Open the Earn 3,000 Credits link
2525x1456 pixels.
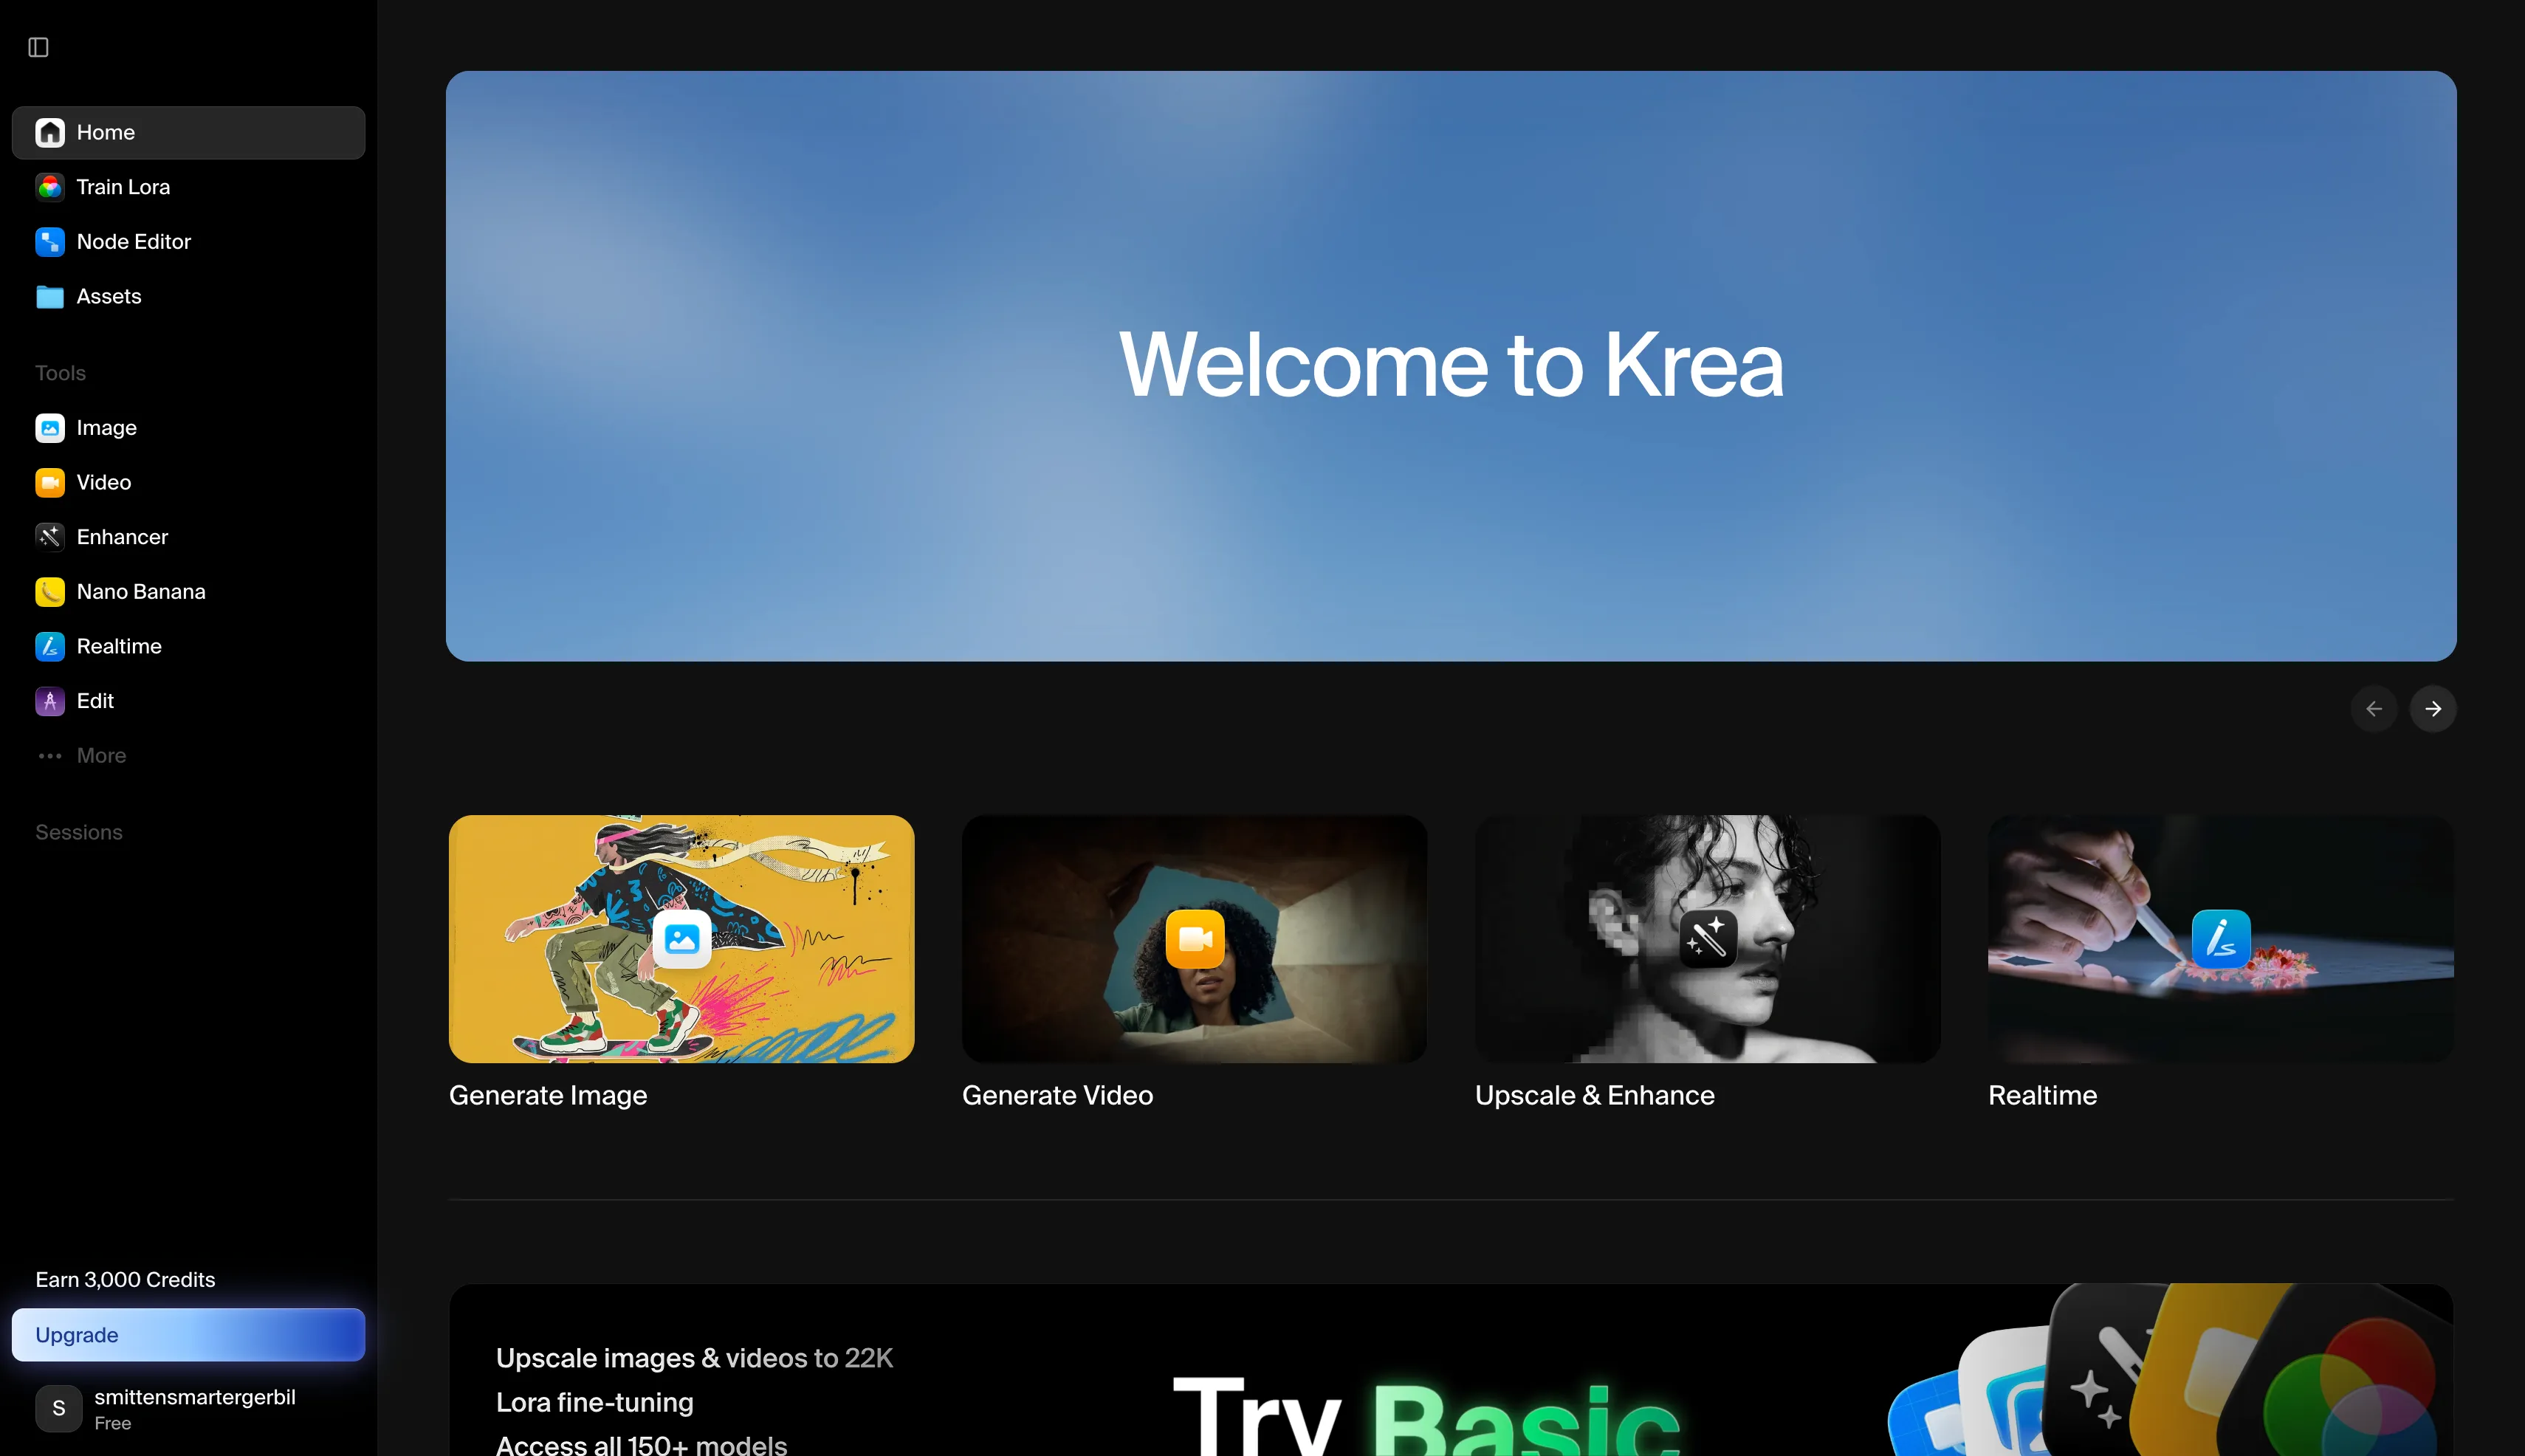125,1280
